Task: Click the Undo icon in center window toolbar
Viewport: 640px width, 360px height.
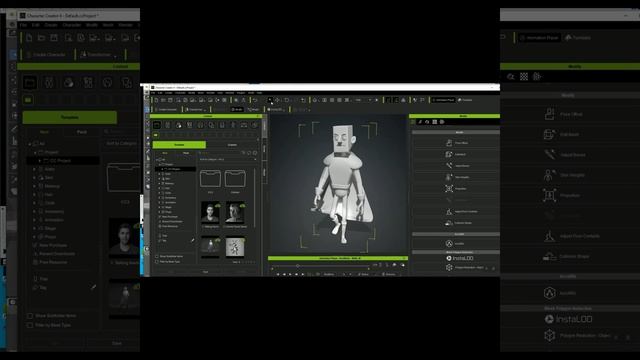Action: pos(255,100)
